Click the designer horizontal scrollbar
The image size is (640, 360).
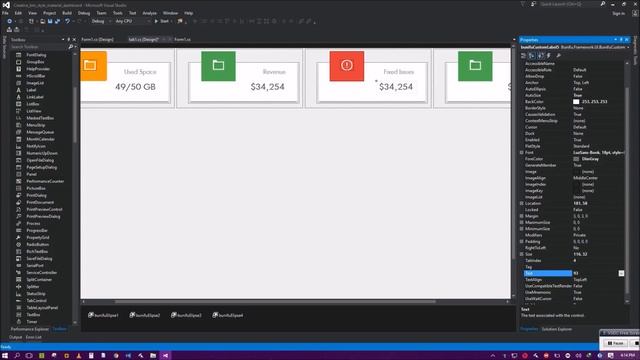tap(276, 302)
